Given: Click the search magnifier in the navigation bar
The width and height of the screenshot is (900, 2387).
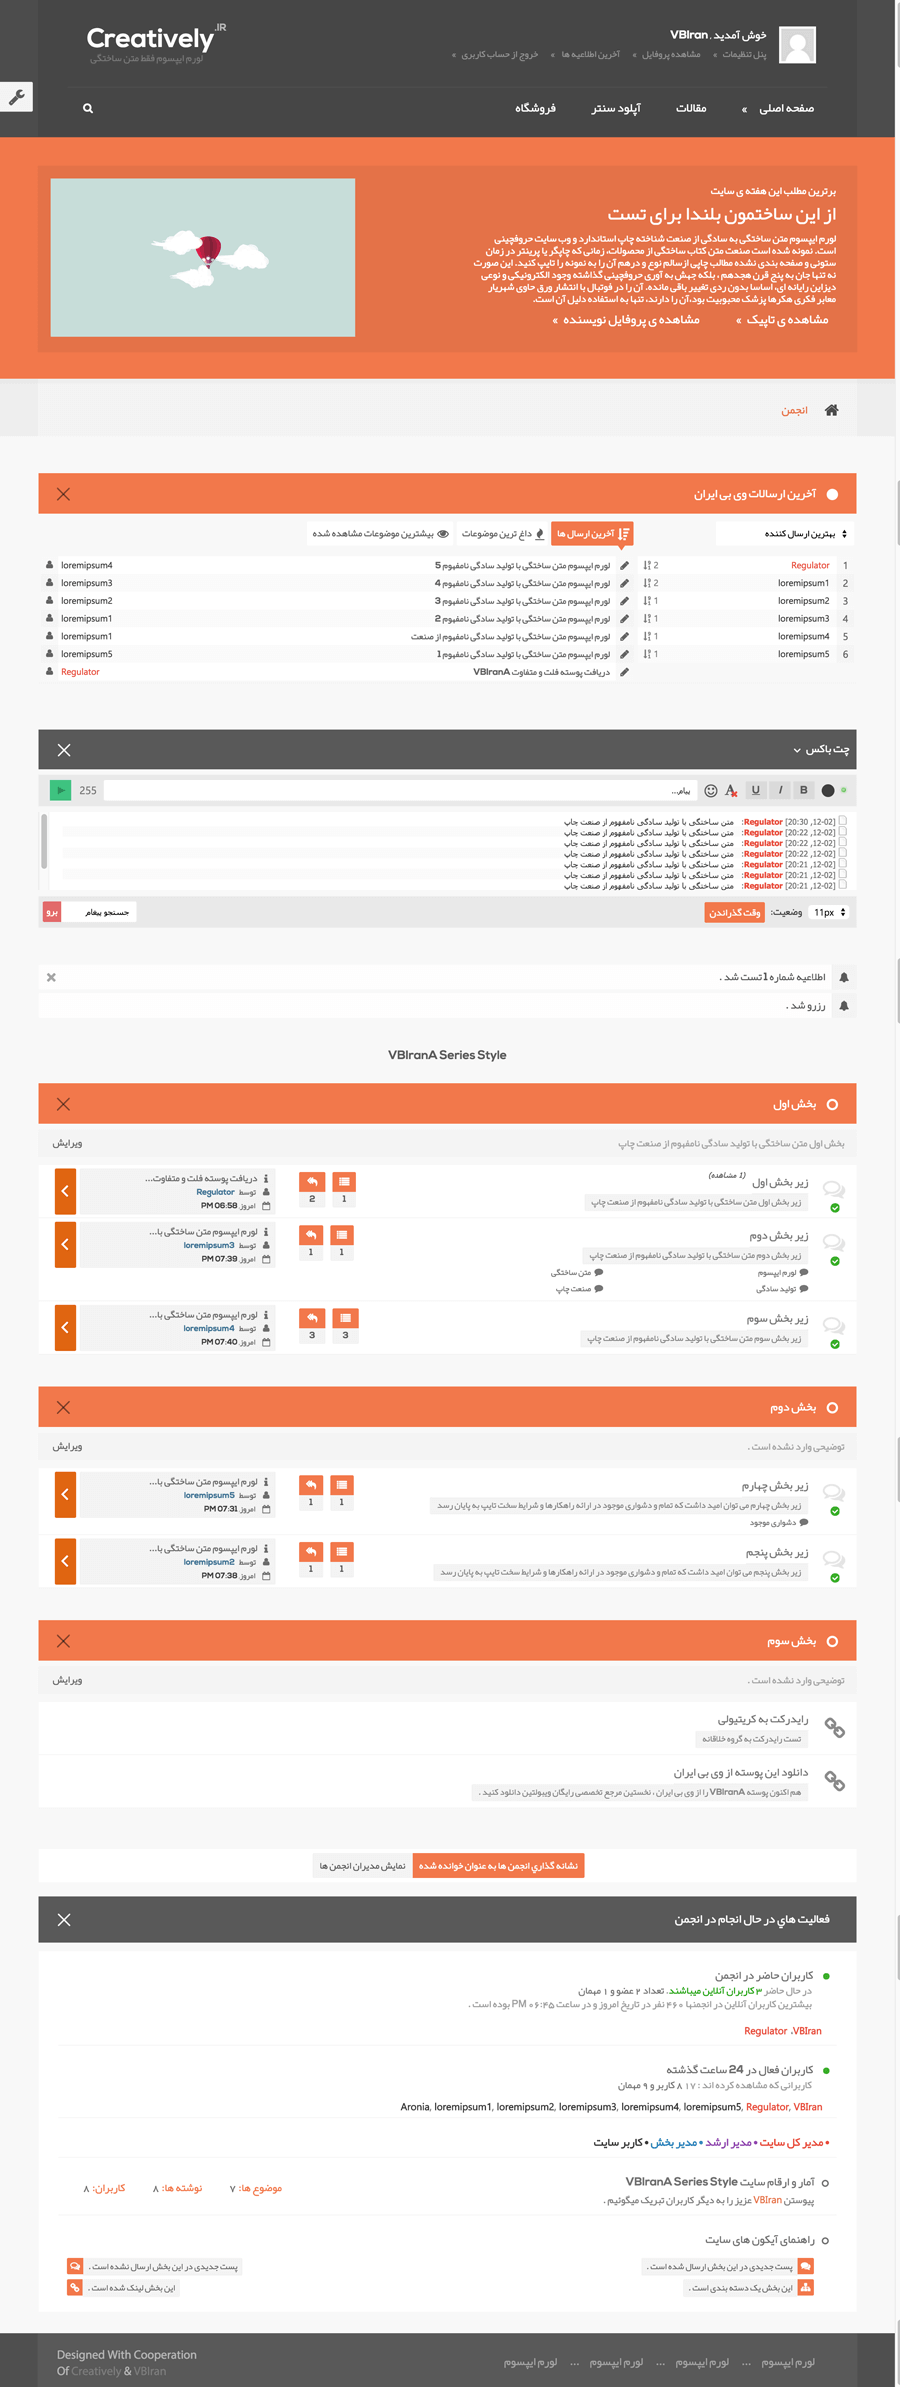Looking at the screenshot, I should [88, 108].
